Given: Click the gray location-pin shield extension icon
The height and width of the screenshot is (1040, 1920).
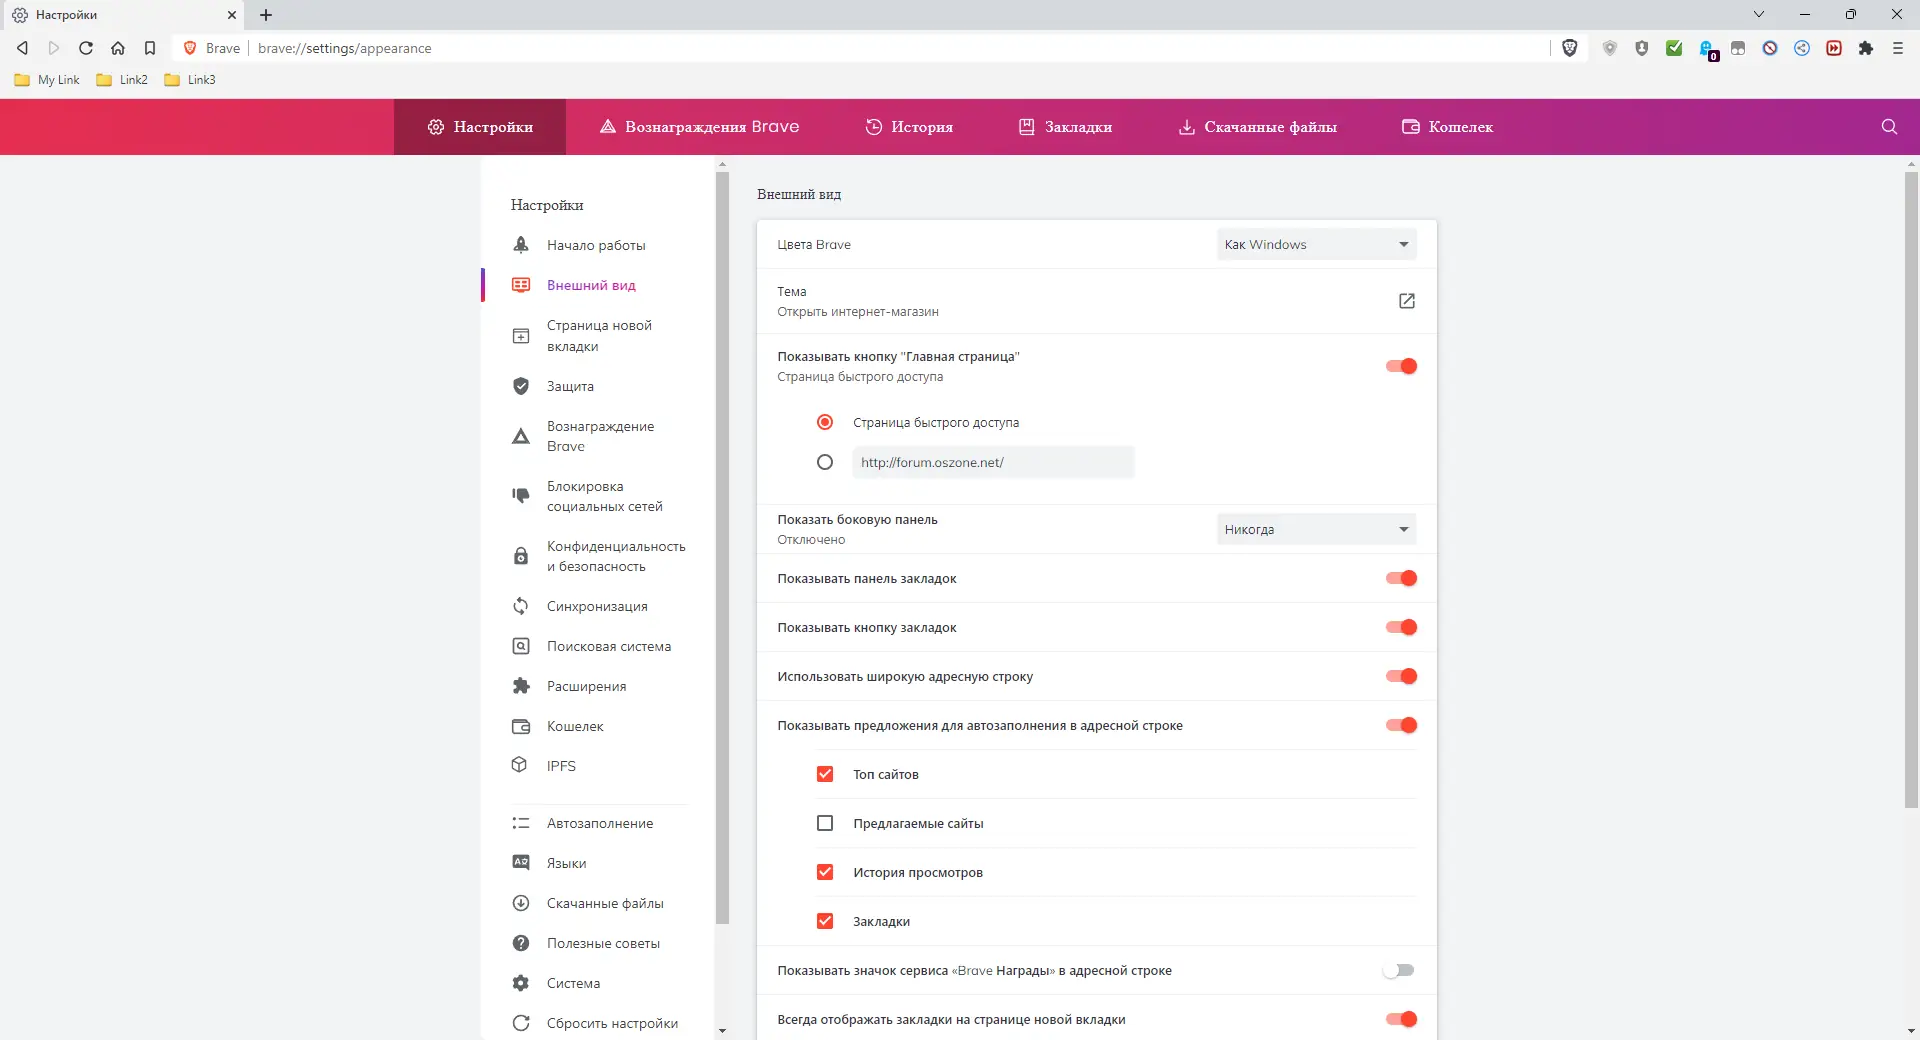Looking at the screenshot, I should click(x=1610, y=48).
